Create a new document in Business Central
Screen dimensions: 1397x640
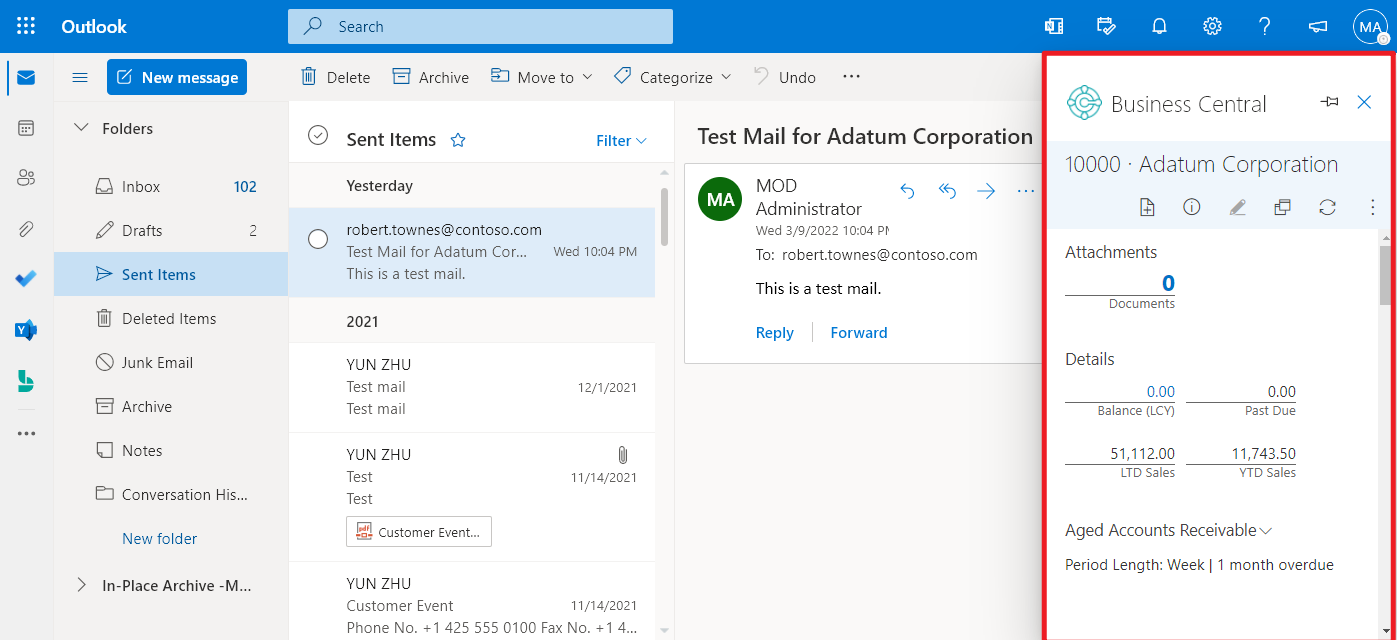pyautogui.click(x=1147, y=207)
